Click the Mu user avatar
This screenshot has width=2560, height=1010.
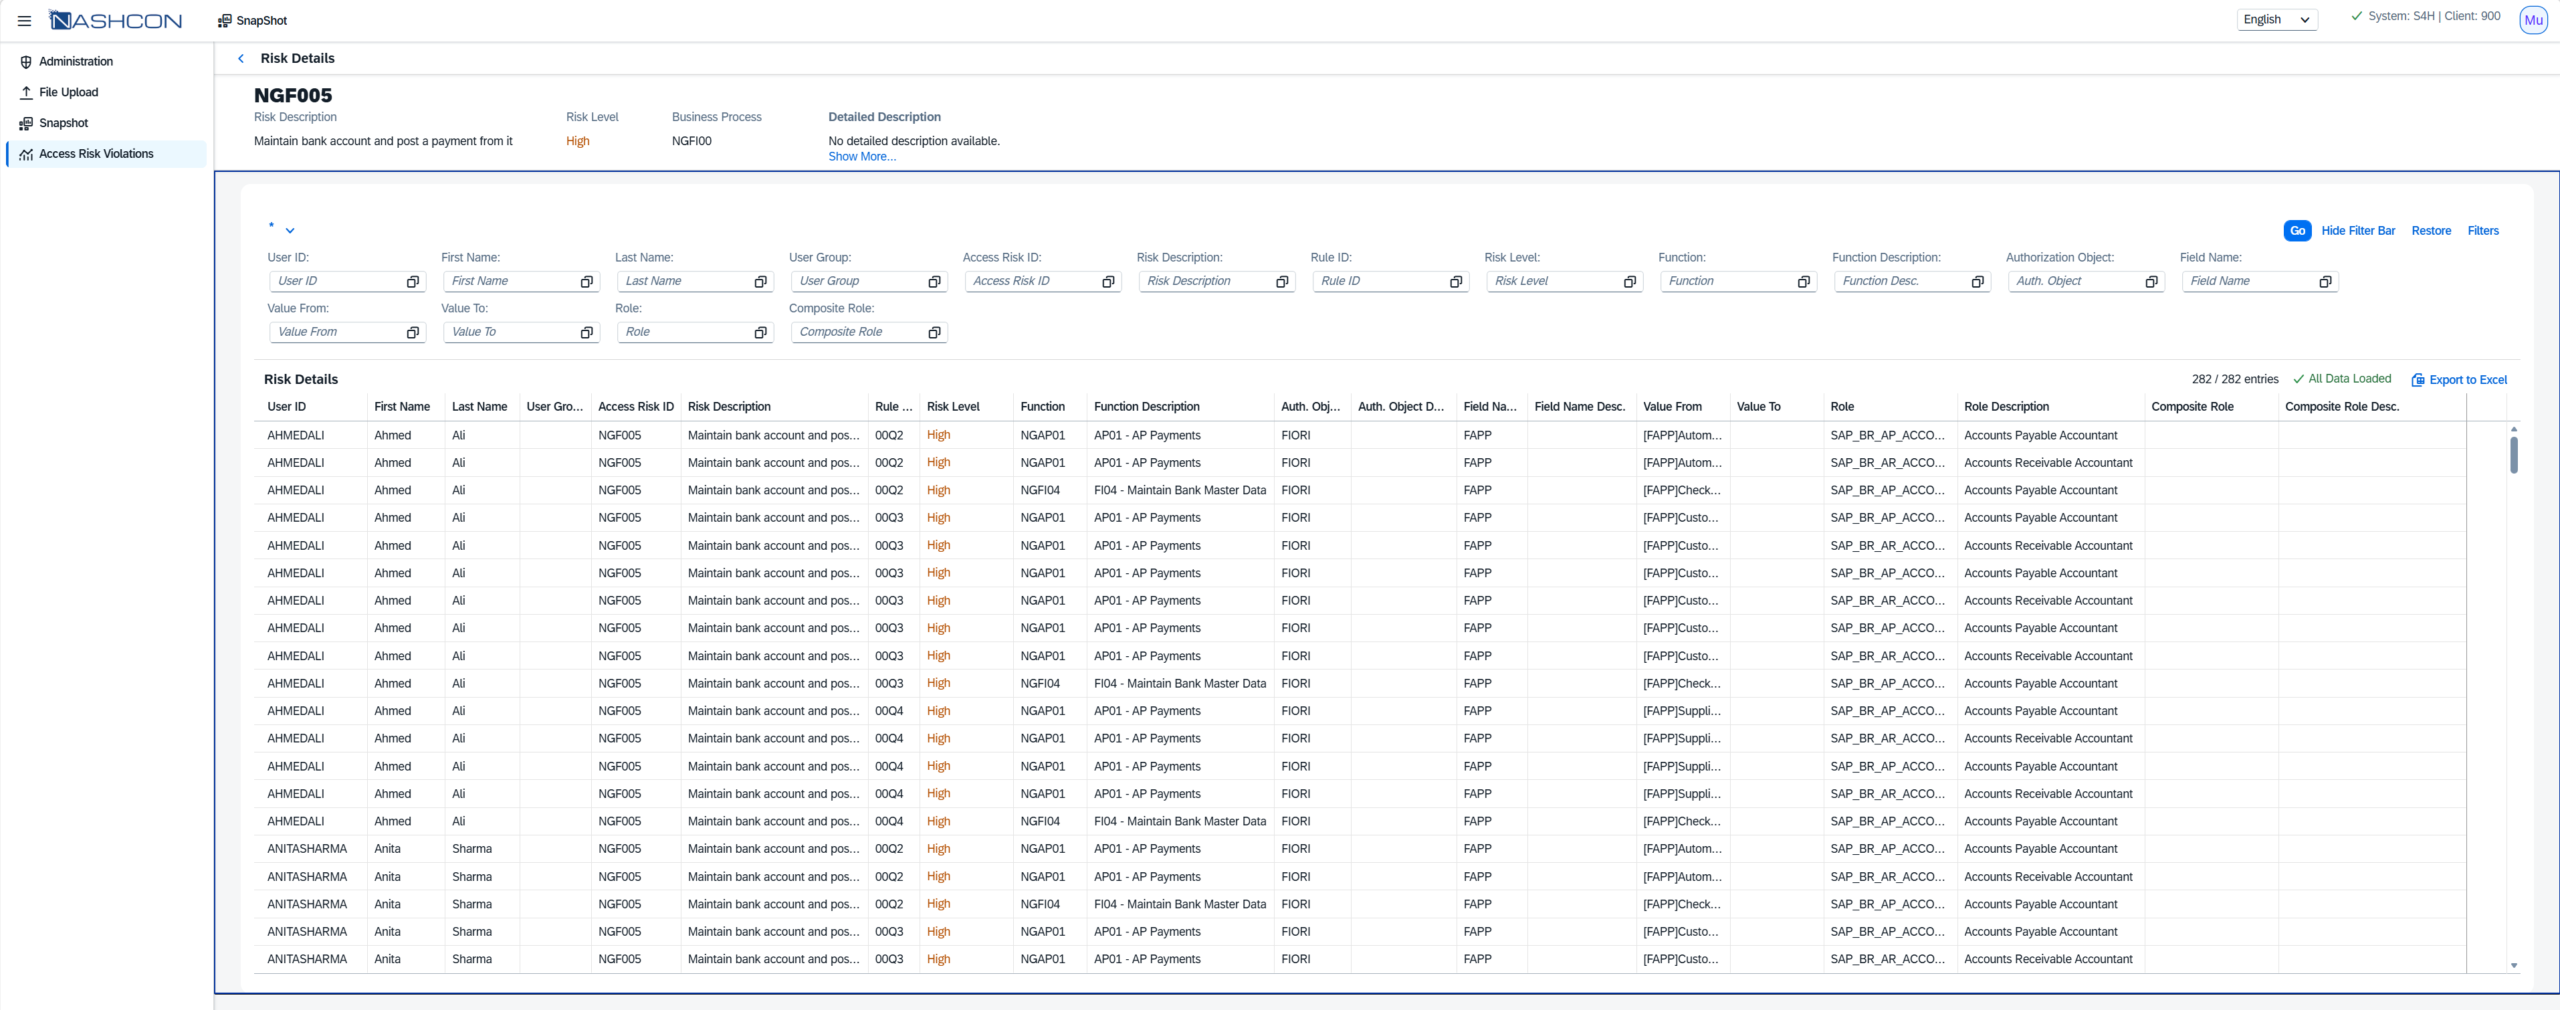[x=2532, y=20]
